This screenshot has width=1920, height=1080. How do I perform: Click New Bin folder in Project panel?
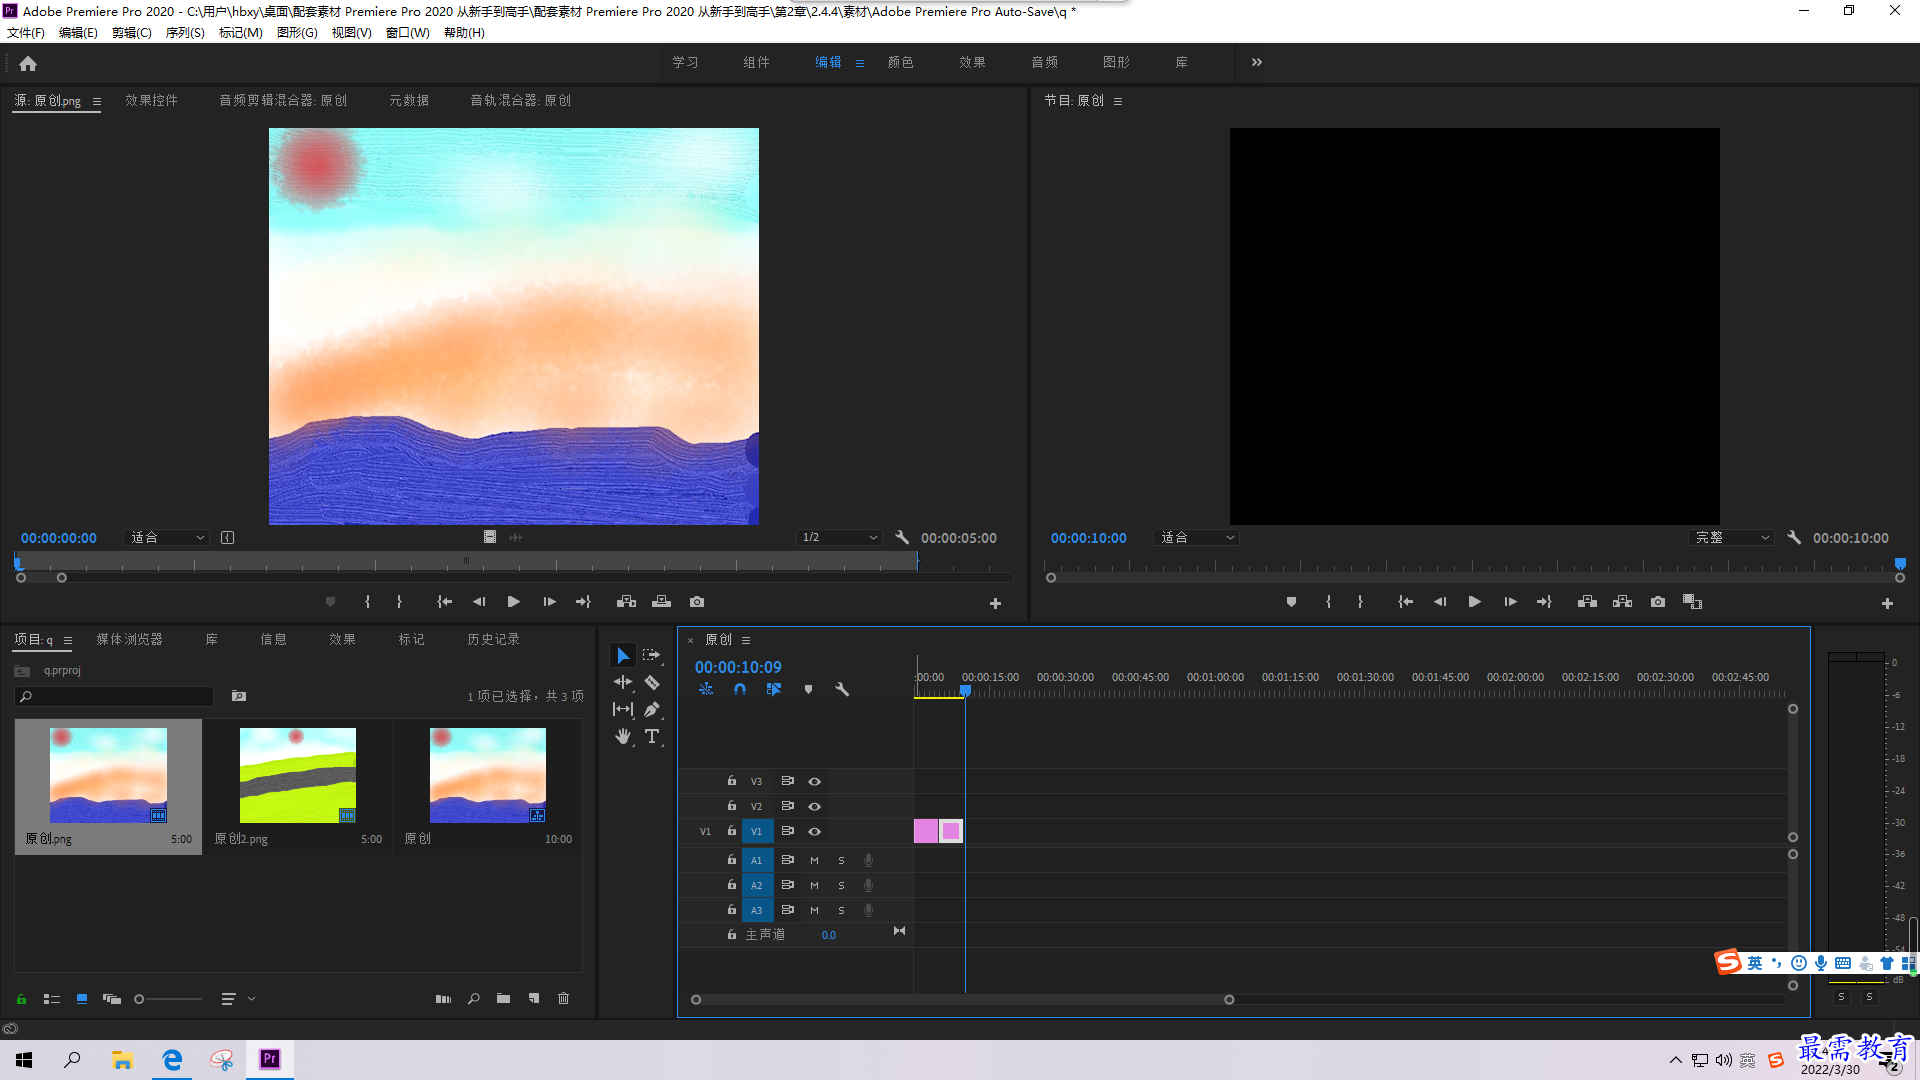(x=503, y=998)
